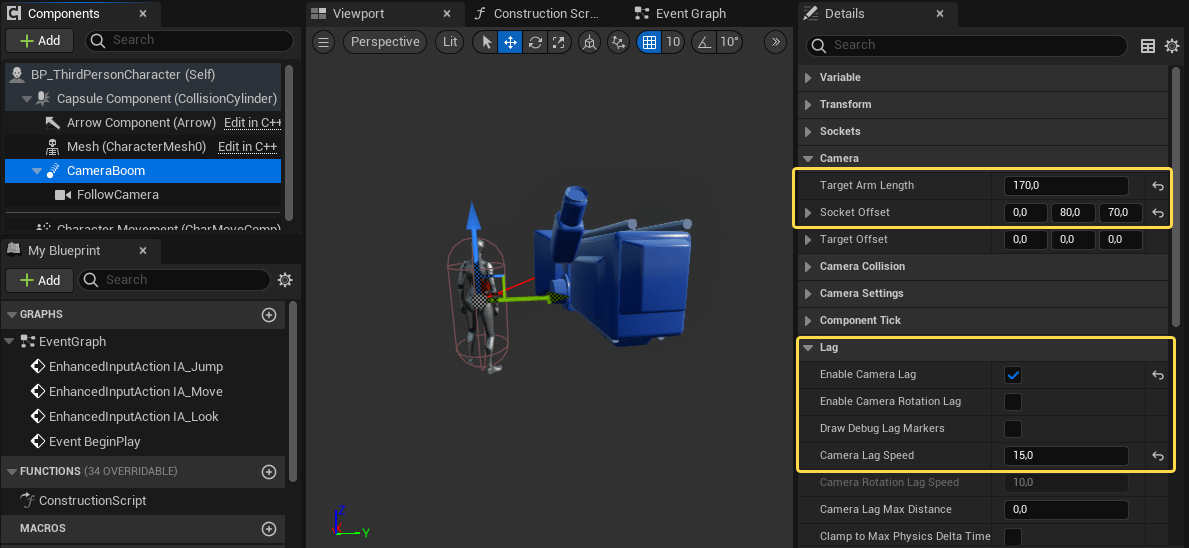This screenshot has width=1189, height=548.
Task: Switch to the Event Graph tab
Action: coord(690,14)
